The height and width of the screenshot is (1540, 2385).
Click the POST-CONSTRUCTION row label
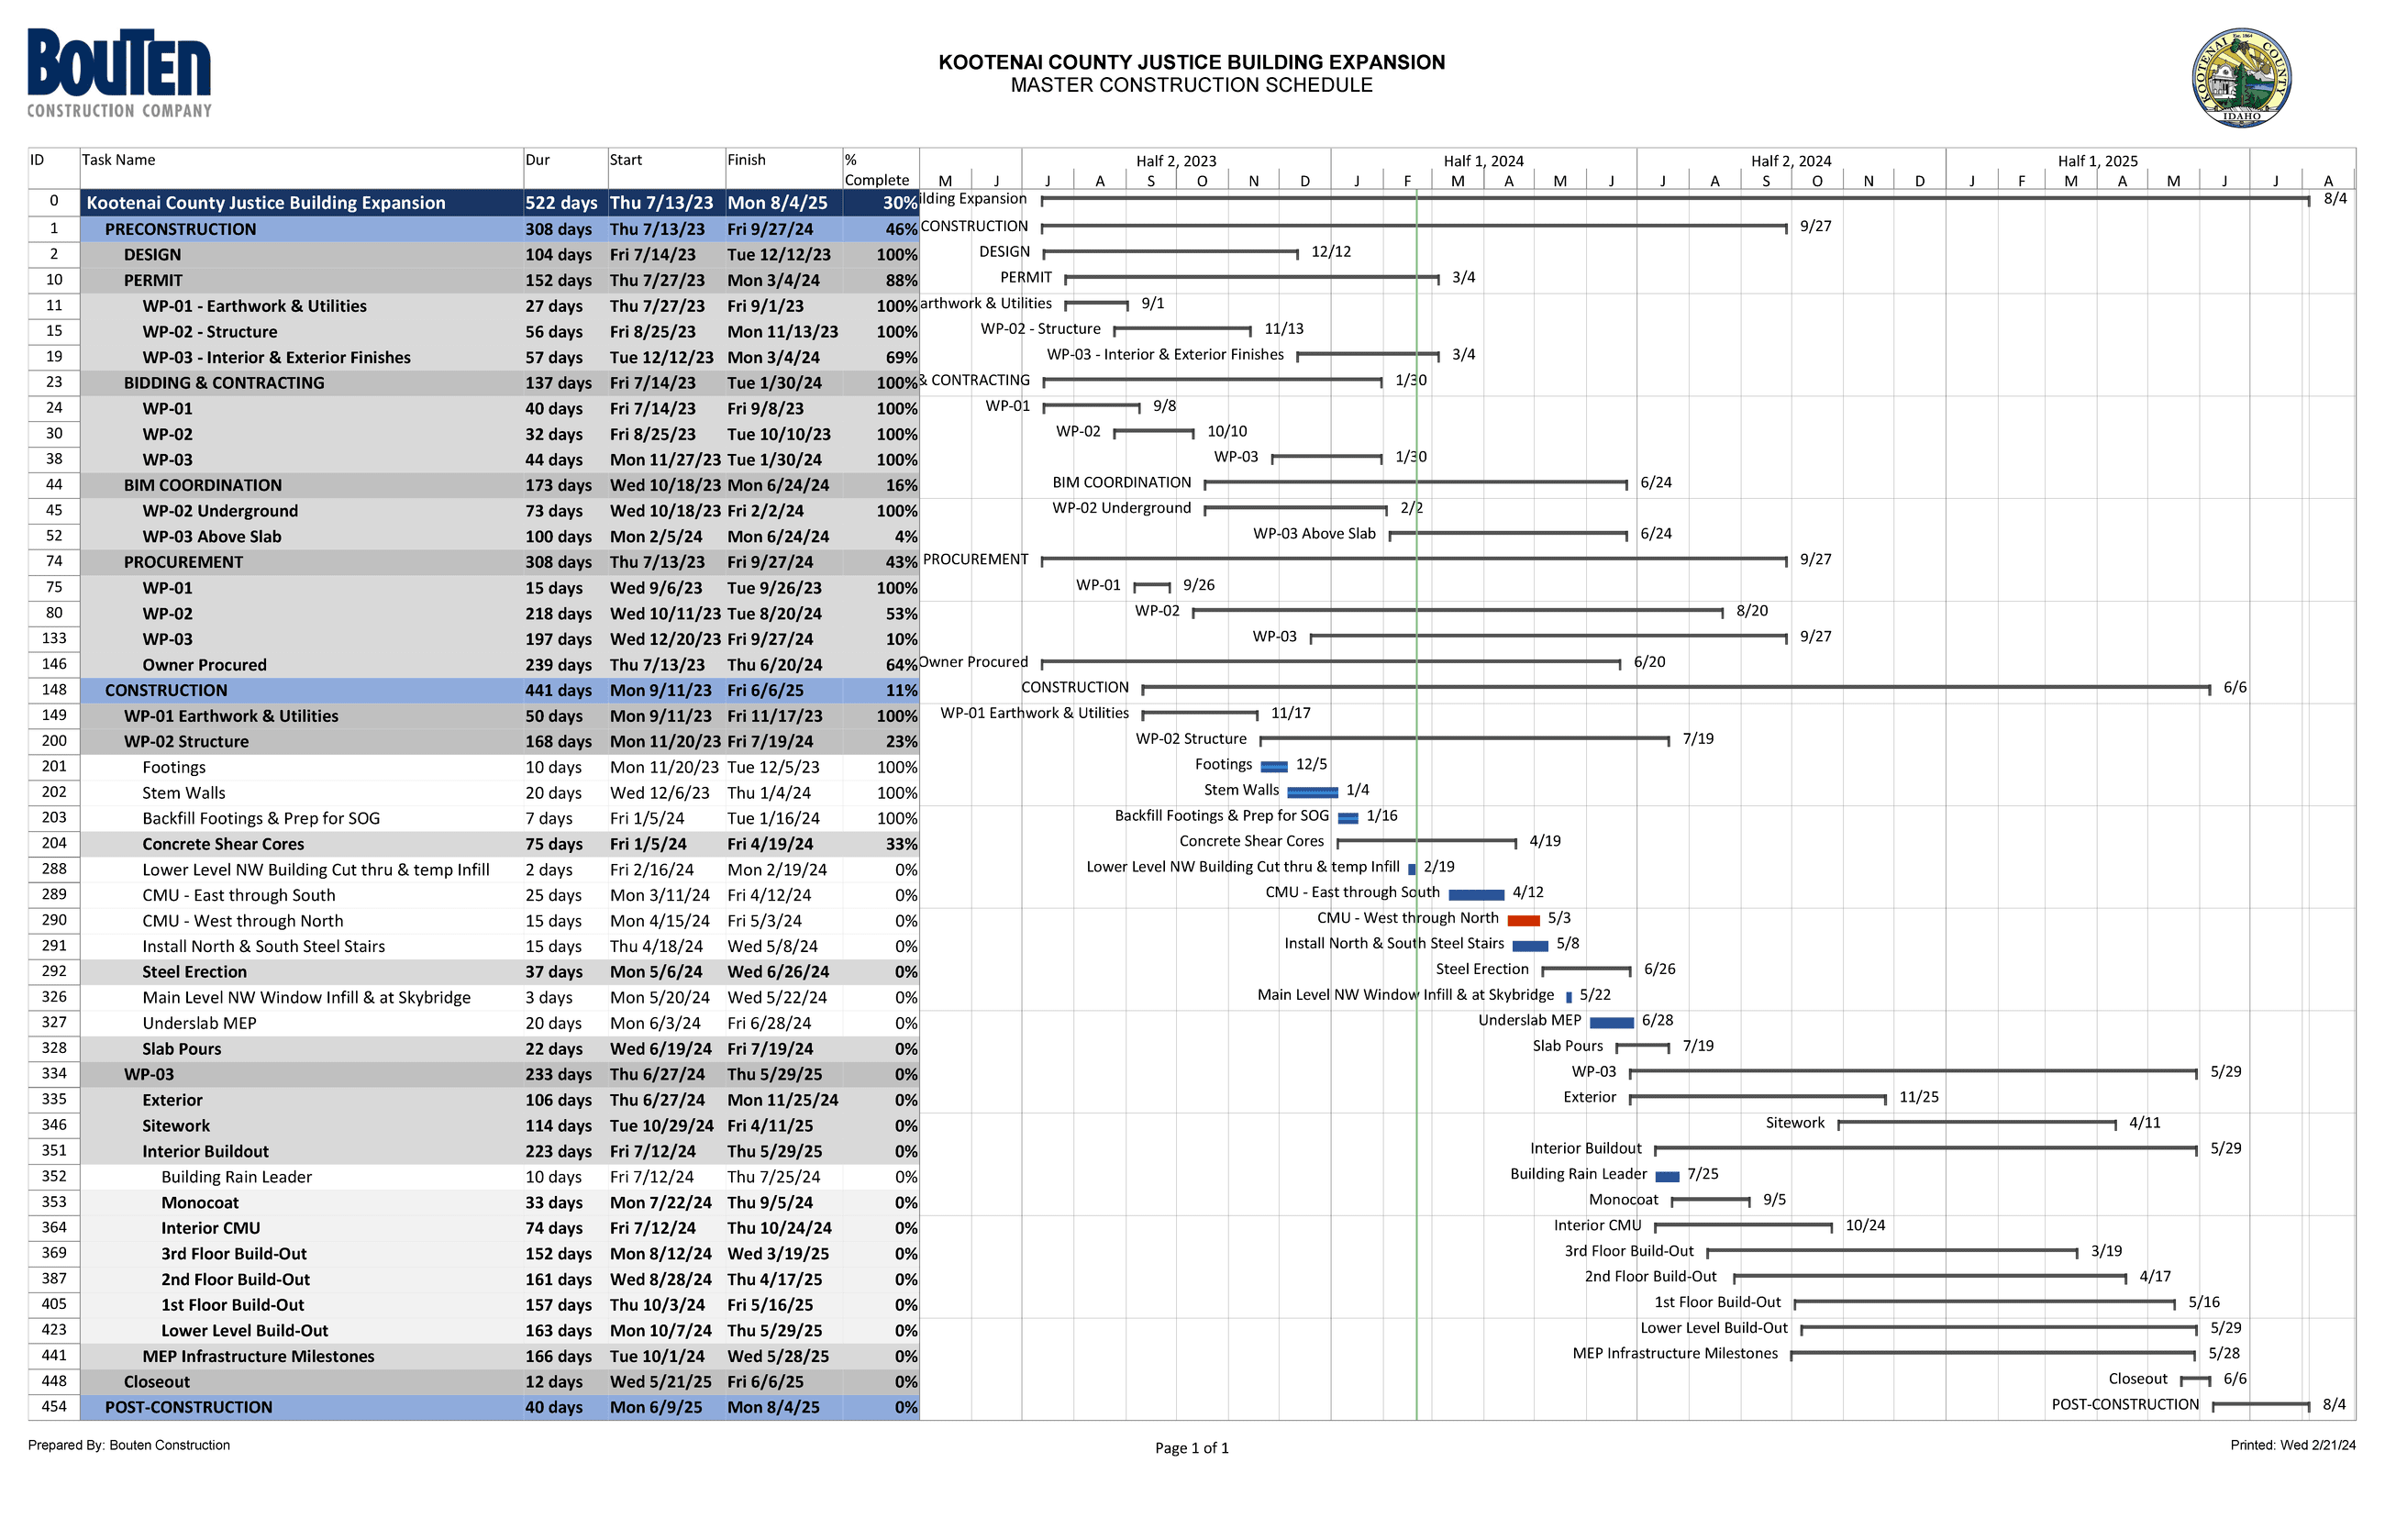(x=187, y=1406)
